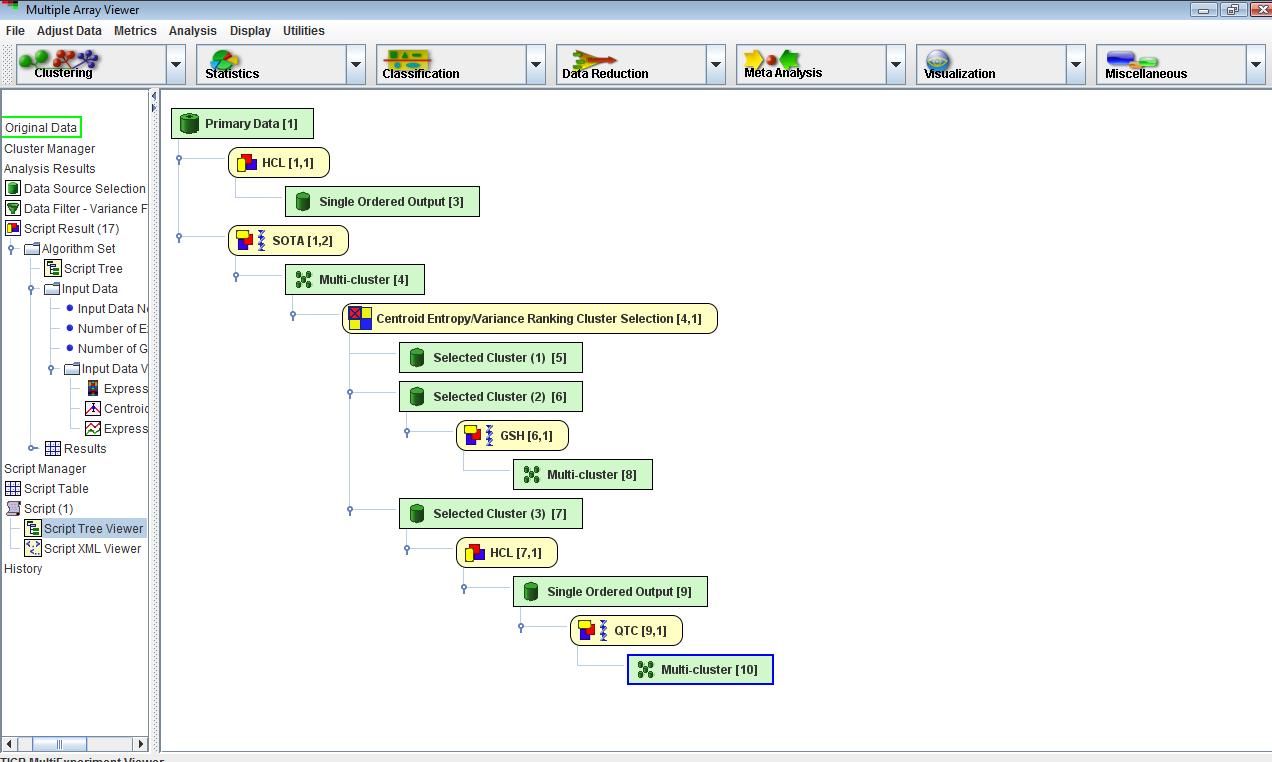
Task: Click the Cluster Manager entry
Action: pyautogui.click(x=50, y=149)
